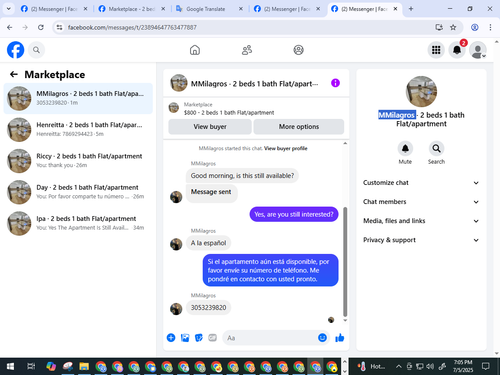
Task: Open the notifications bell with badge
Action: (x=457, y=50)
